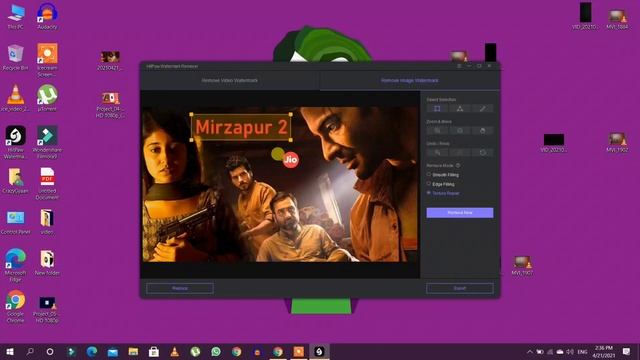Open the CrazyGyaan folder on desktop
The height and width of the screenshot is (360, 640).
point(16,180)
